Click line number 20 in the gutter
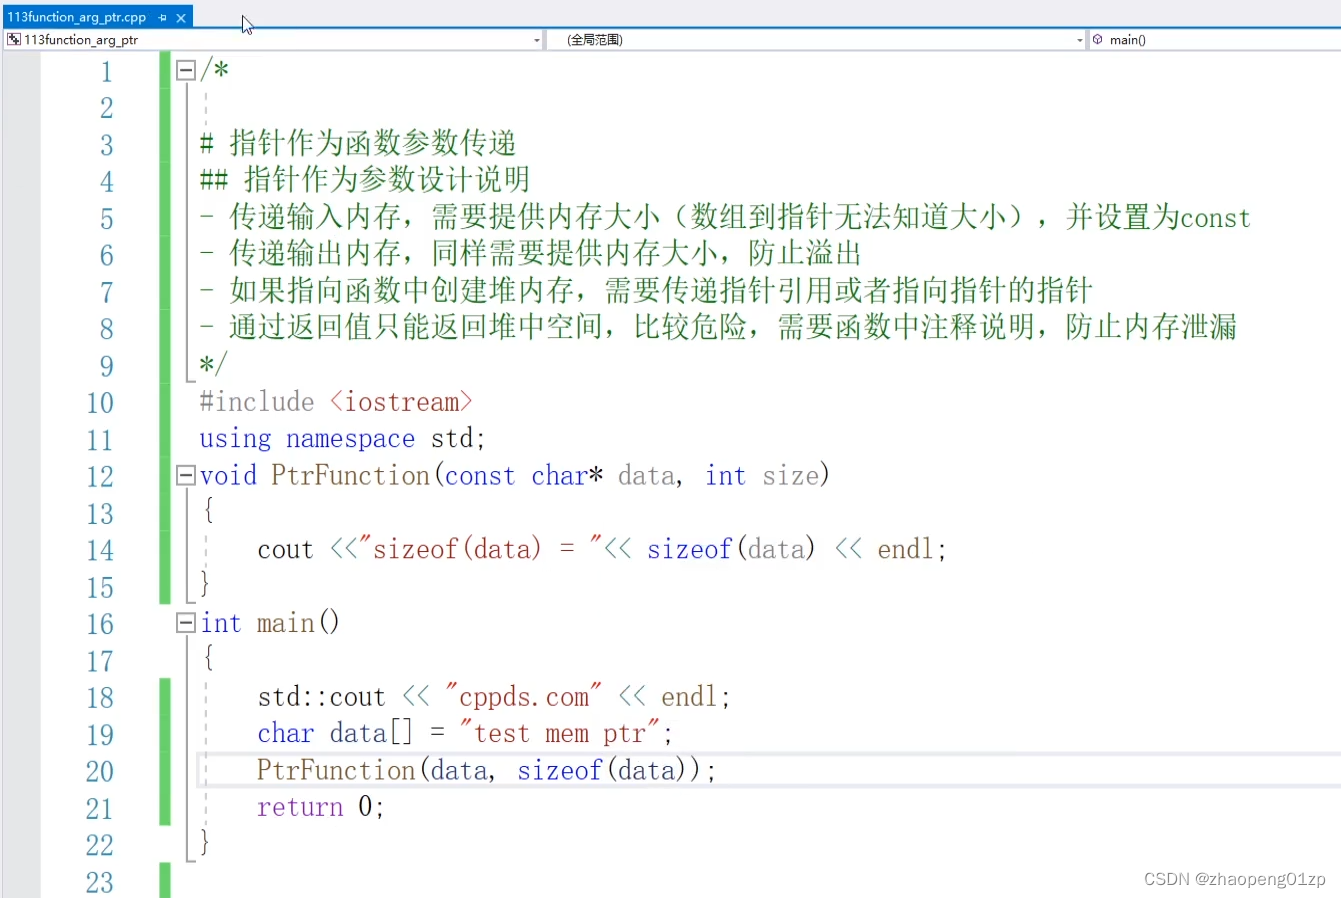Screen dimensions: 1341x898 (100, 772)
